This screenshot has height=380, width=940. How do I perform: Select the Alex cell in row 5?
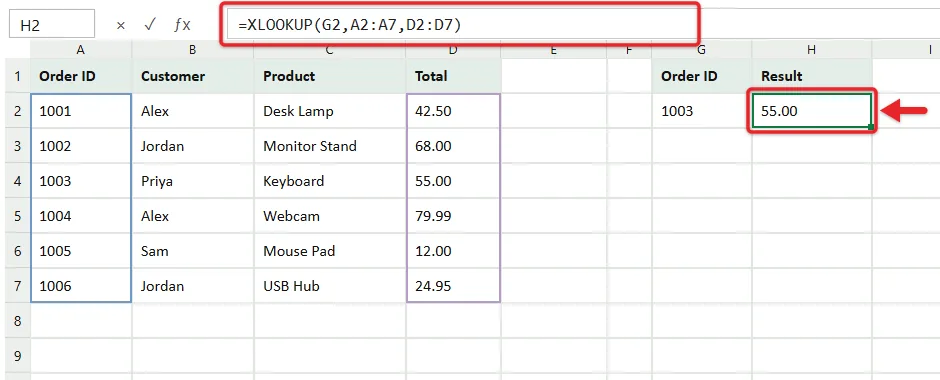point(193,216)
